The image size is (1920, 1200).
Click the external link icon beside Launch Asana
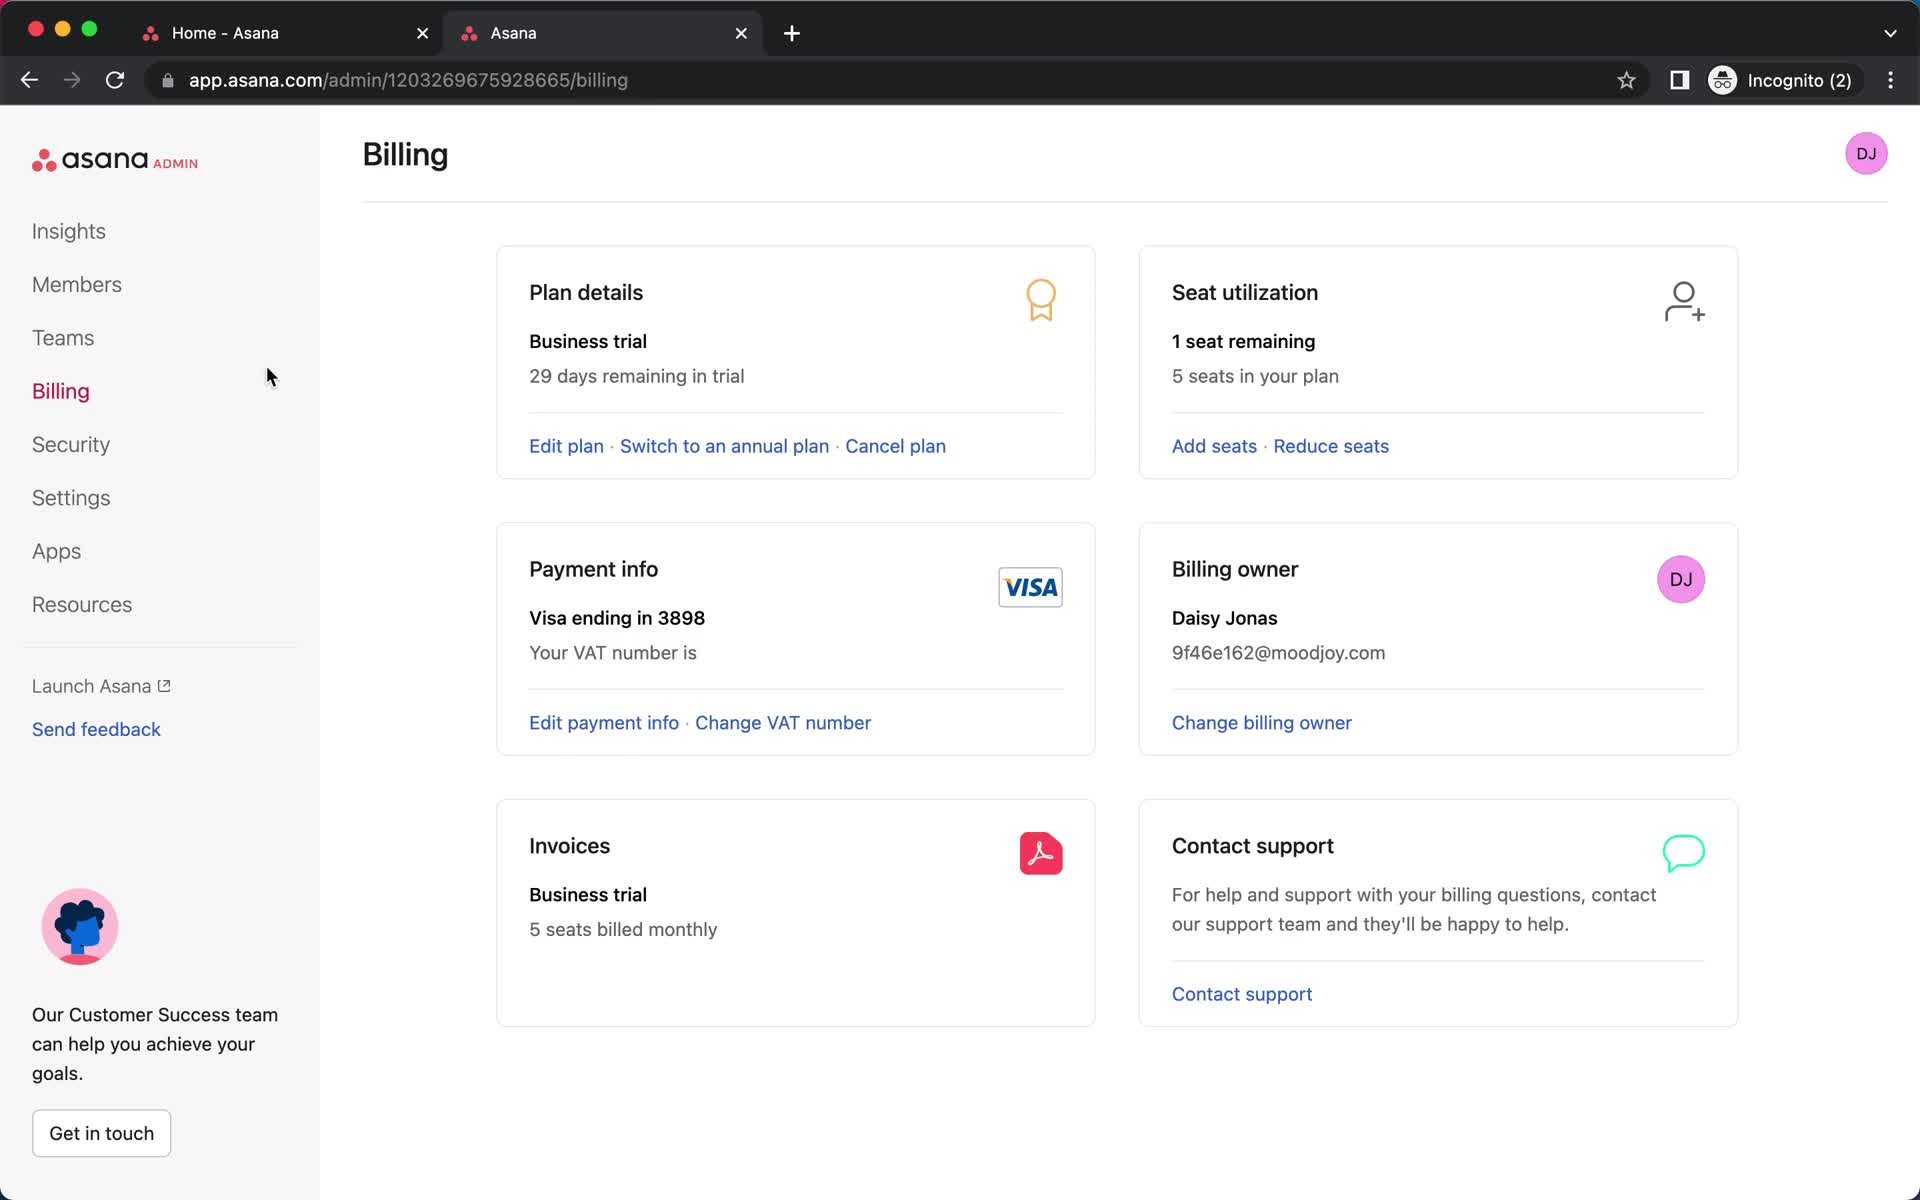coord(164,686)
